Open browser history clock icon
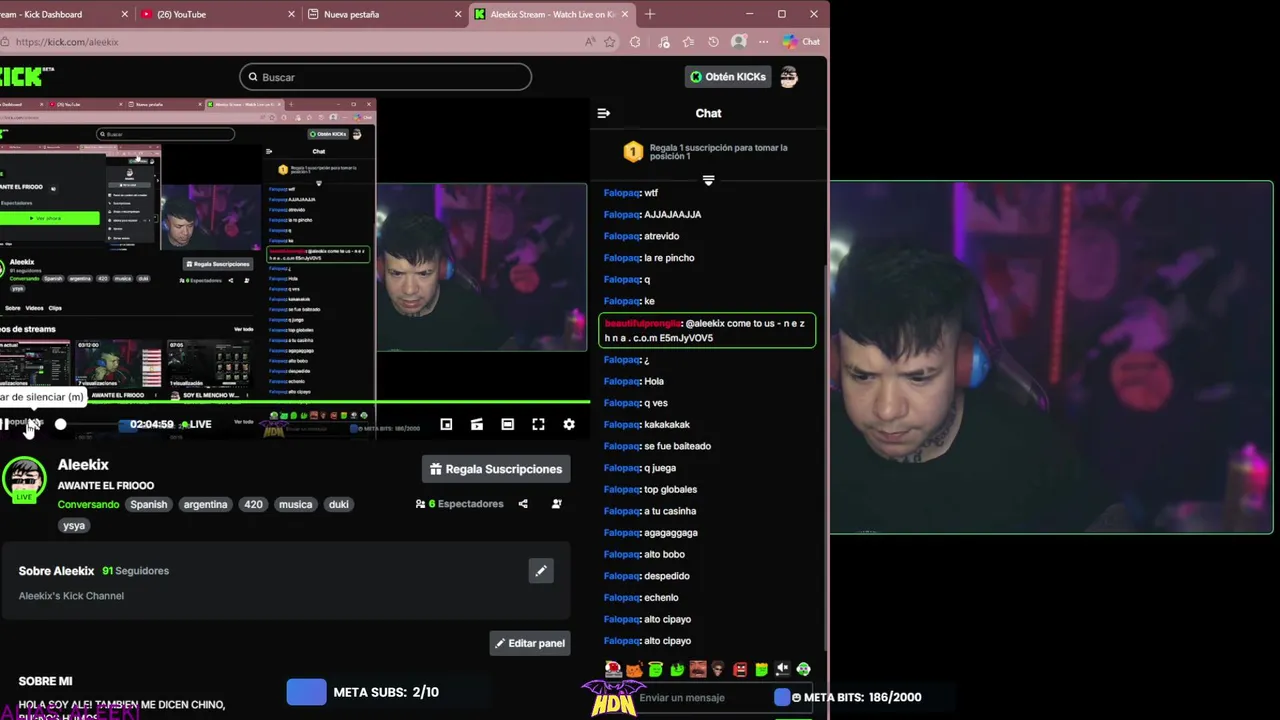 click(x=713, y=42)
